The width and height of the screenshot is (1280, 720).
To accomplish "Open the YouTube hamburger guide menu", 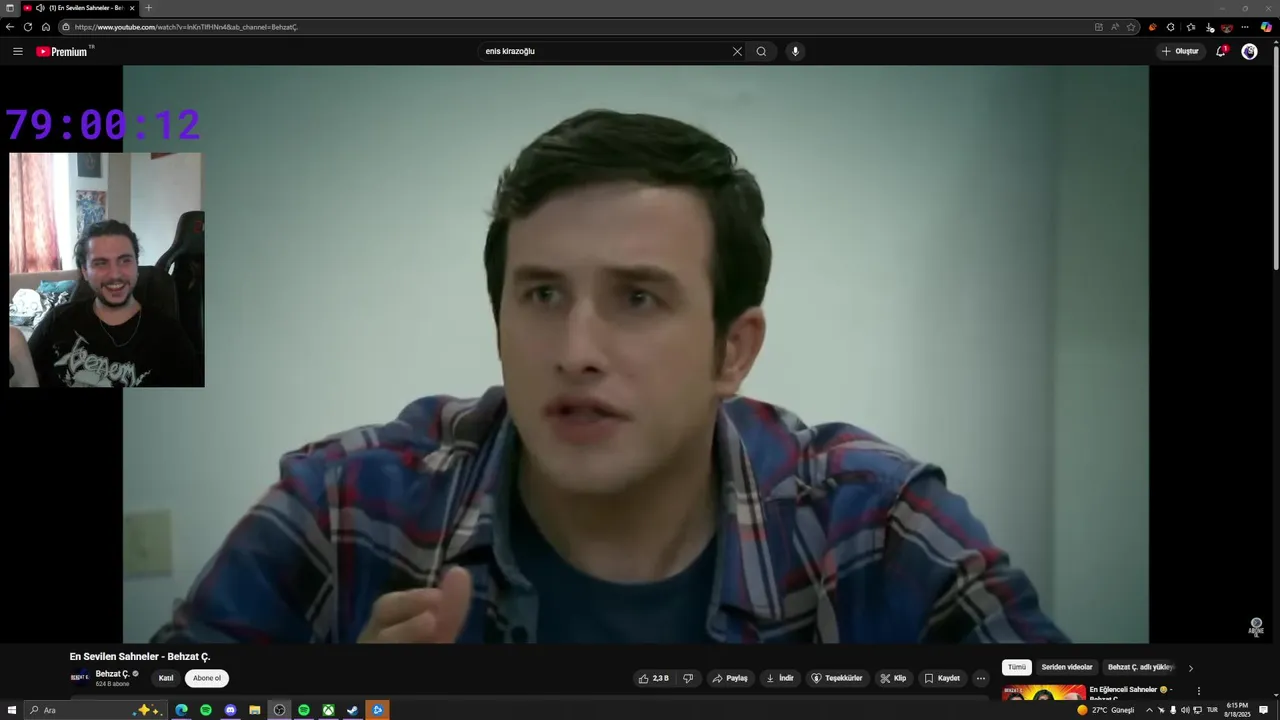I will pyautogui.click(x=17, y=51).
